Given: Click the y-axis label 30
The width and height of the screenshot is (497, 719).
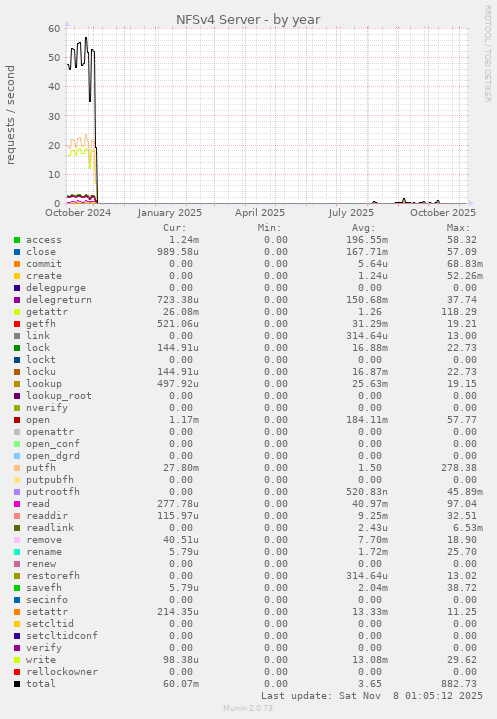Looking at the screenshot, I should point(54,116).
